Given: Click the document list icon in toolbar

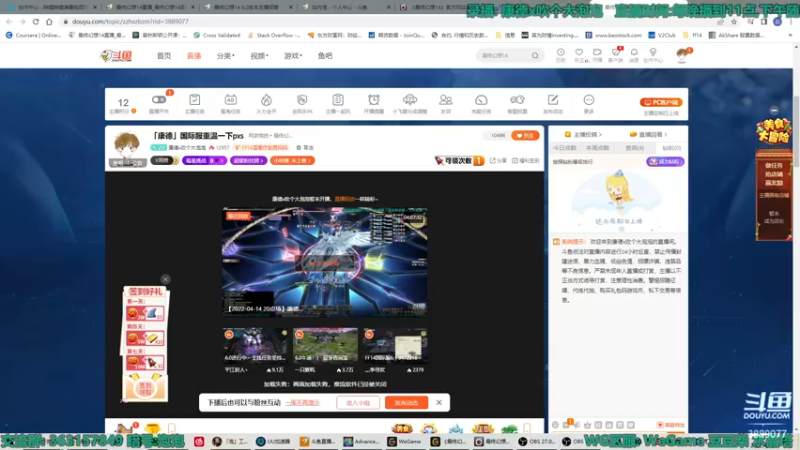Looking at the screenshot, I should [x=338, y=99].
